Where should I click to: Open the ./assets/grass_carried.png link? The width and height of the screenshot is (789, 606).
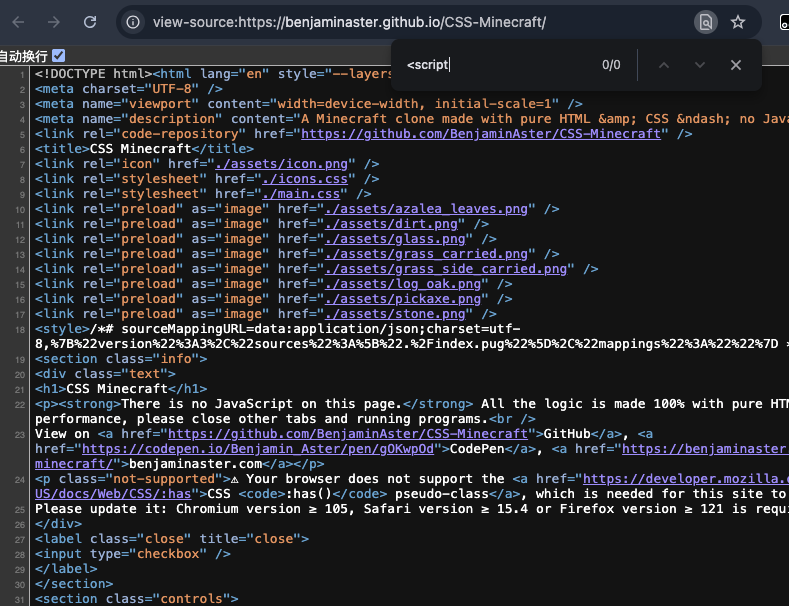[x=427, y=254]
